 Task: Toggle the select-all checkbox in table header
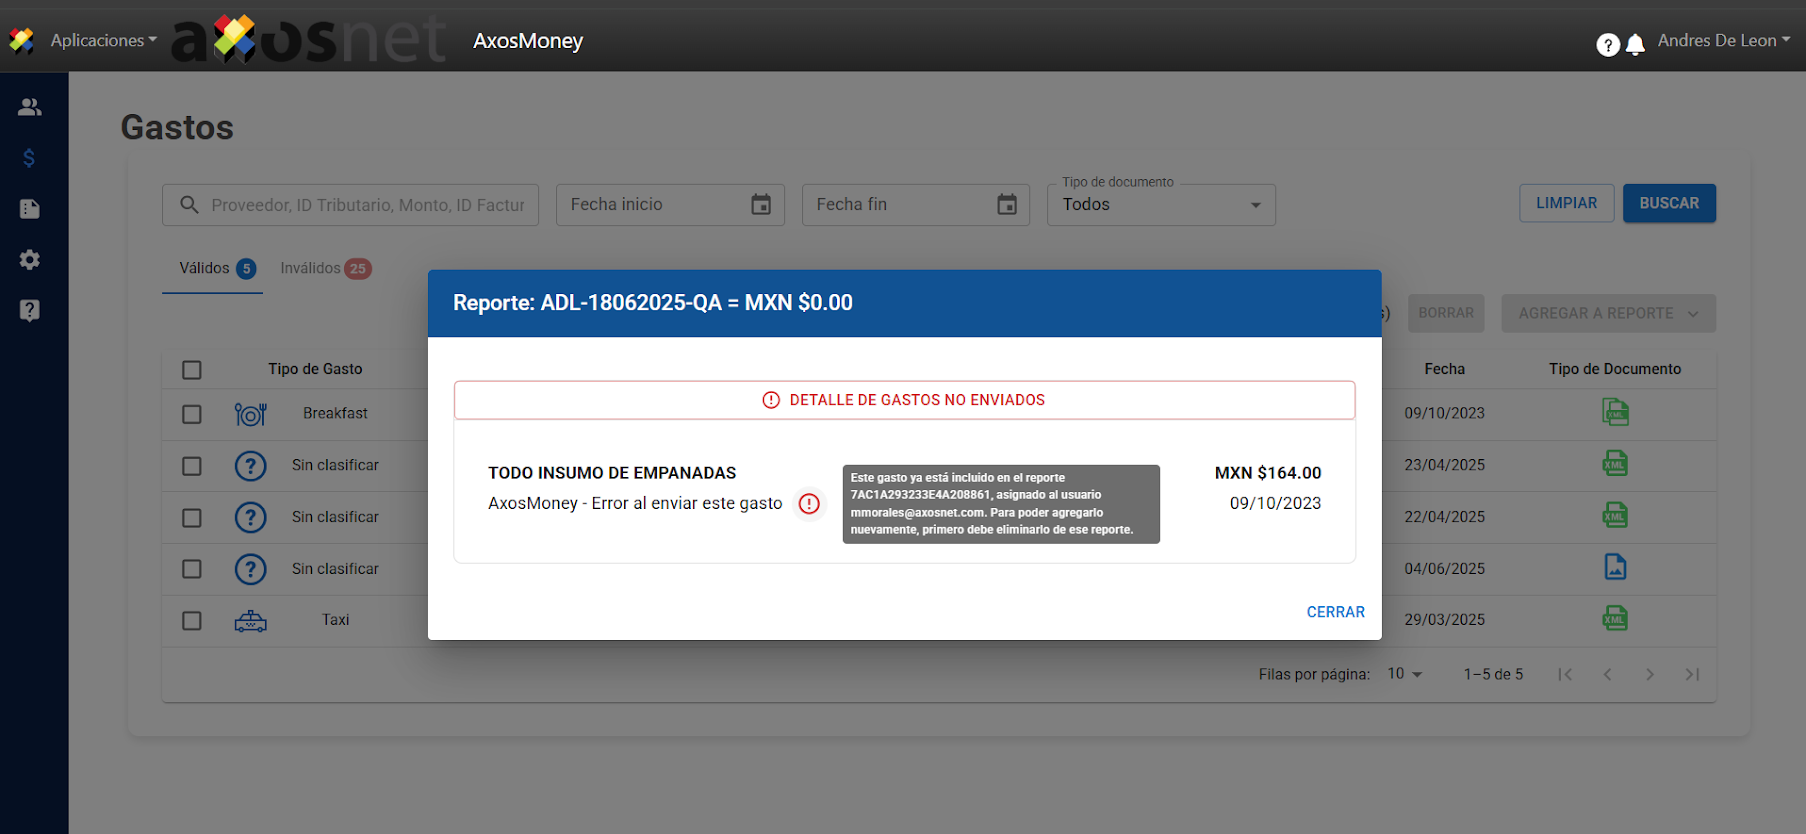point(192,370)
